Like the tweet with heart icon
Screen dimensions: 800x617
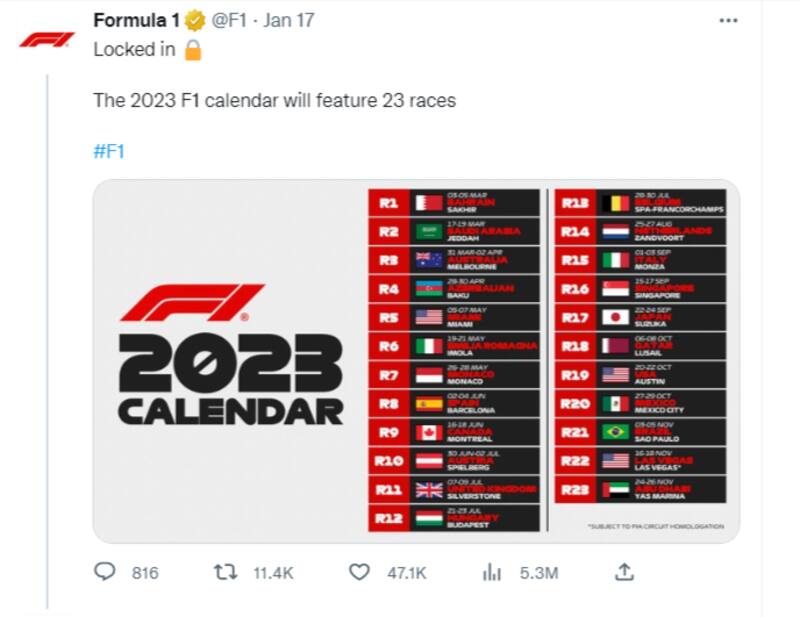tap(359, 572)
